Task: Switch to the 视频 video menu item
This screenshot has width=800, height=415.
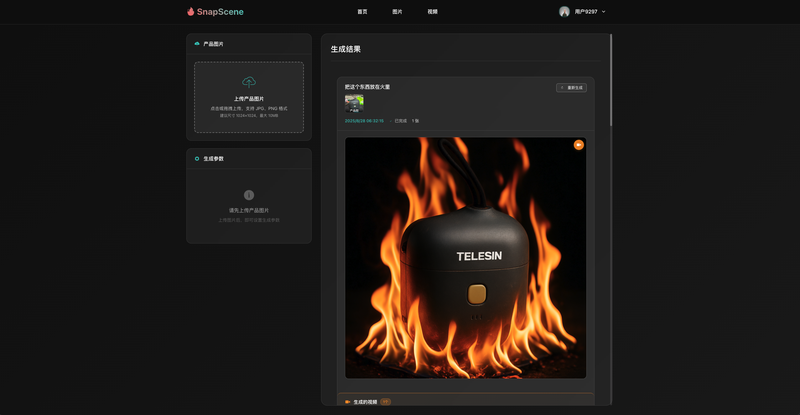Action: (x=433, y=12)
